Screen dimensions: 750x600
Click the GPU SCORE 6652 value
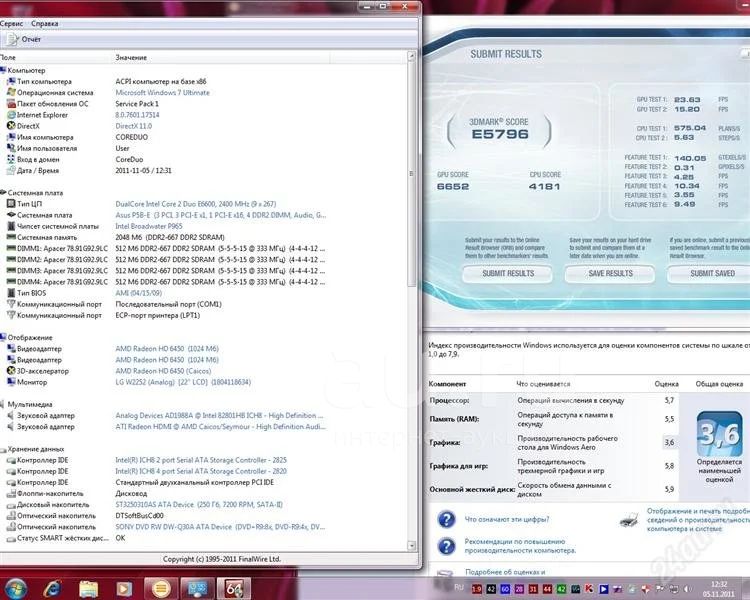tap(452, 187)
